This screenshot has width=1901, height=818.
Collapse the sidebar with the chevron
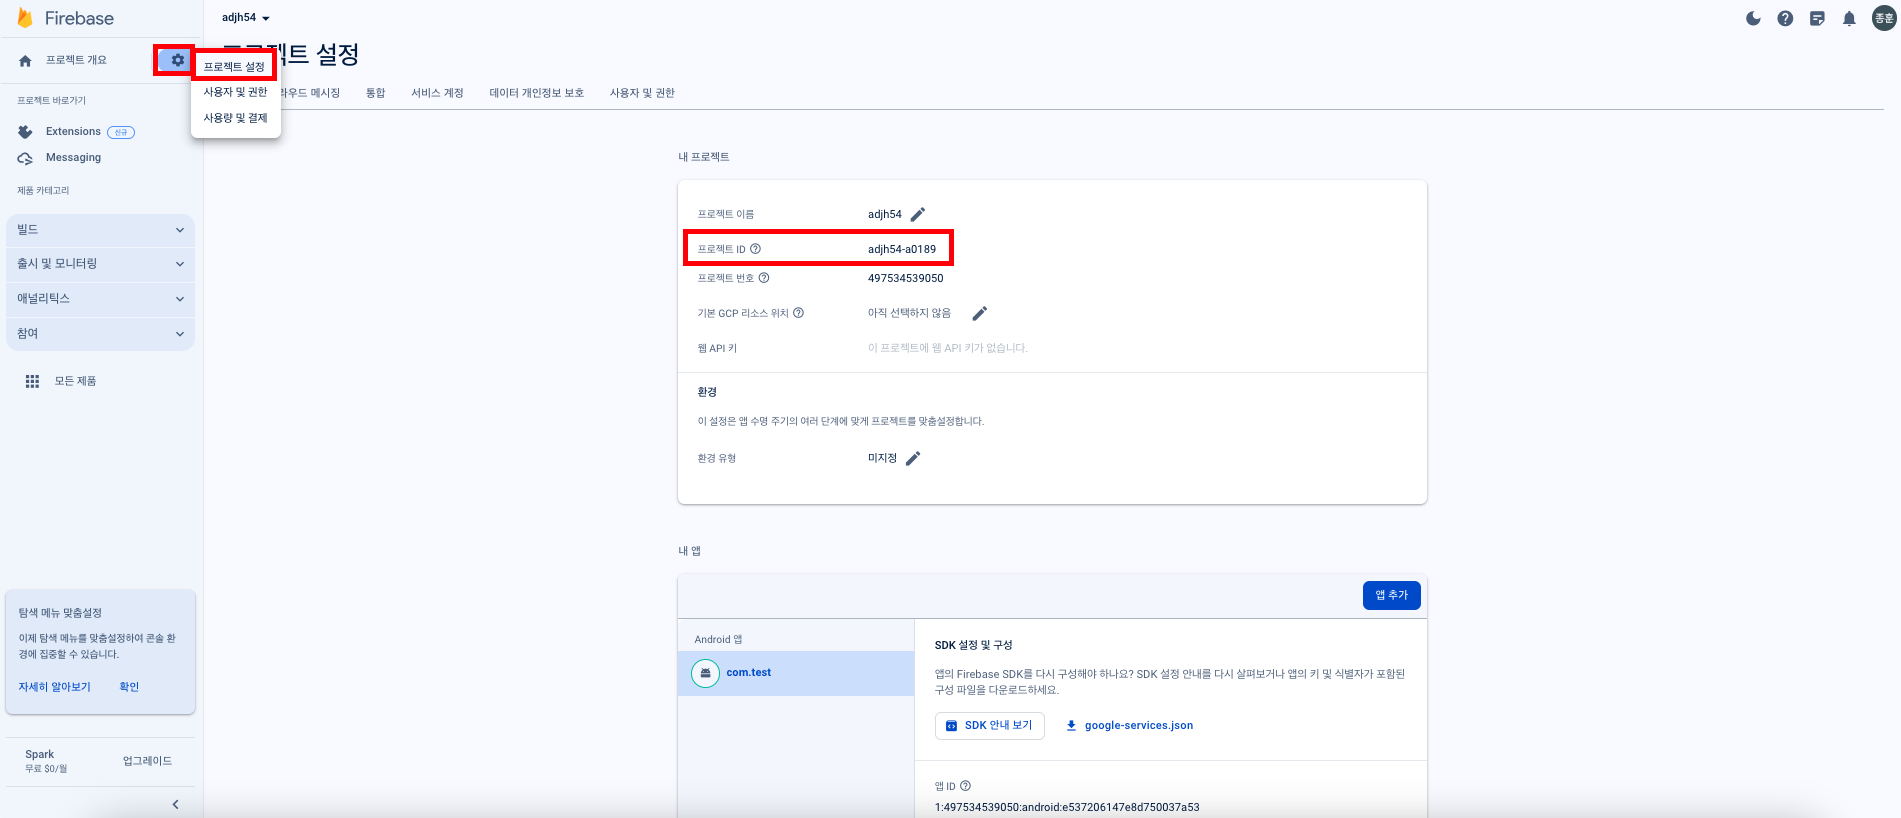tap(176, 804)
